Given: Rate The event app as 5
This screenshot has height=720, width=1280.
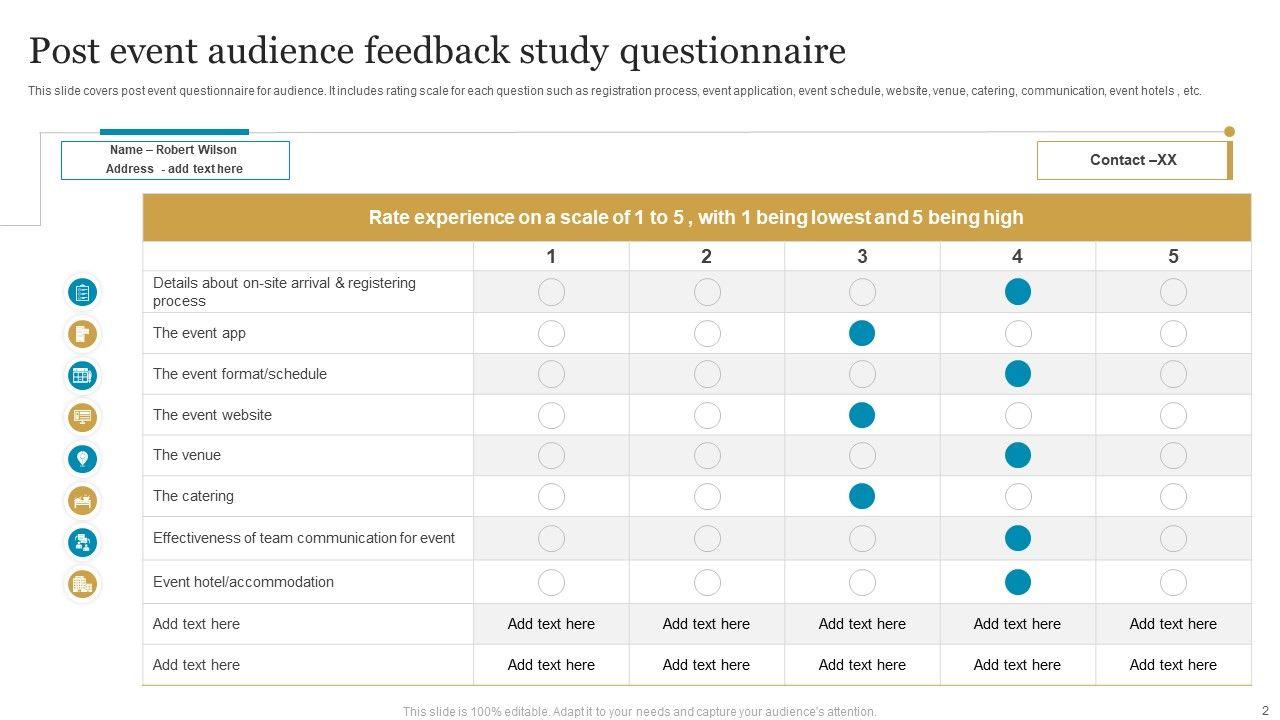Looking at the screenshot, I should click(1173, 333).
